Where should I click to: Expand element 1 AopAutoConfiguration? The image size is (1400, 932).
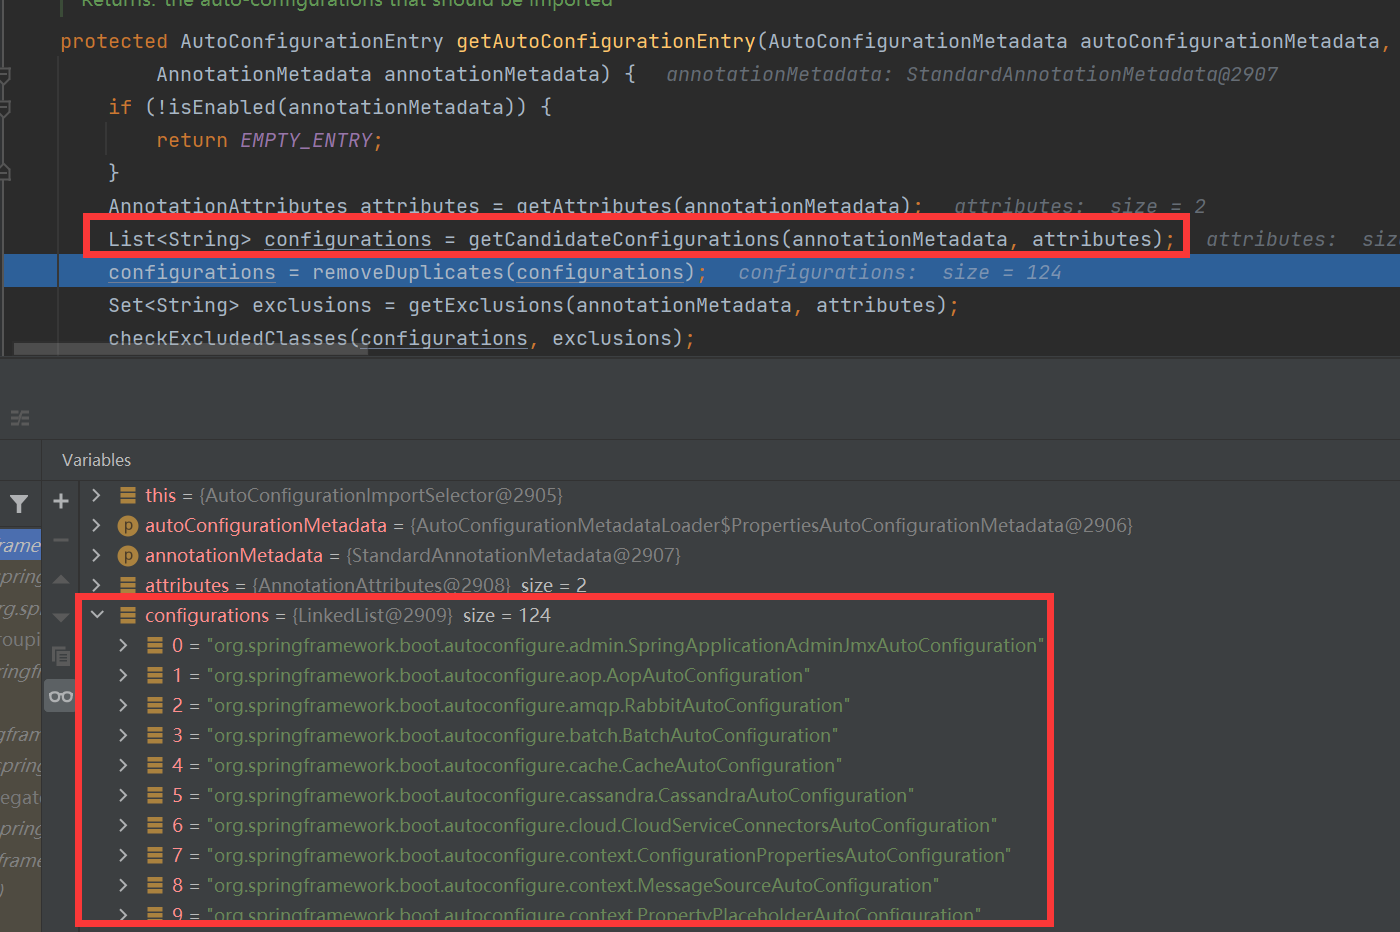(x=124, y=675)
